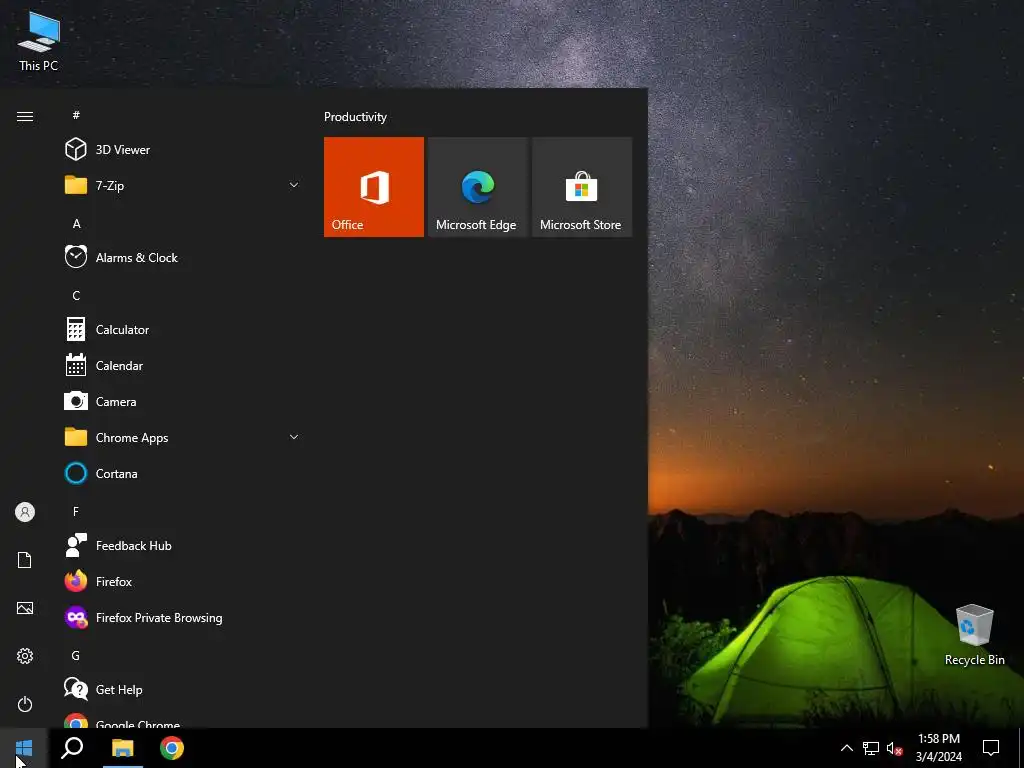
Task: Launch Cortana from the app list
Action: pos(183,473)
